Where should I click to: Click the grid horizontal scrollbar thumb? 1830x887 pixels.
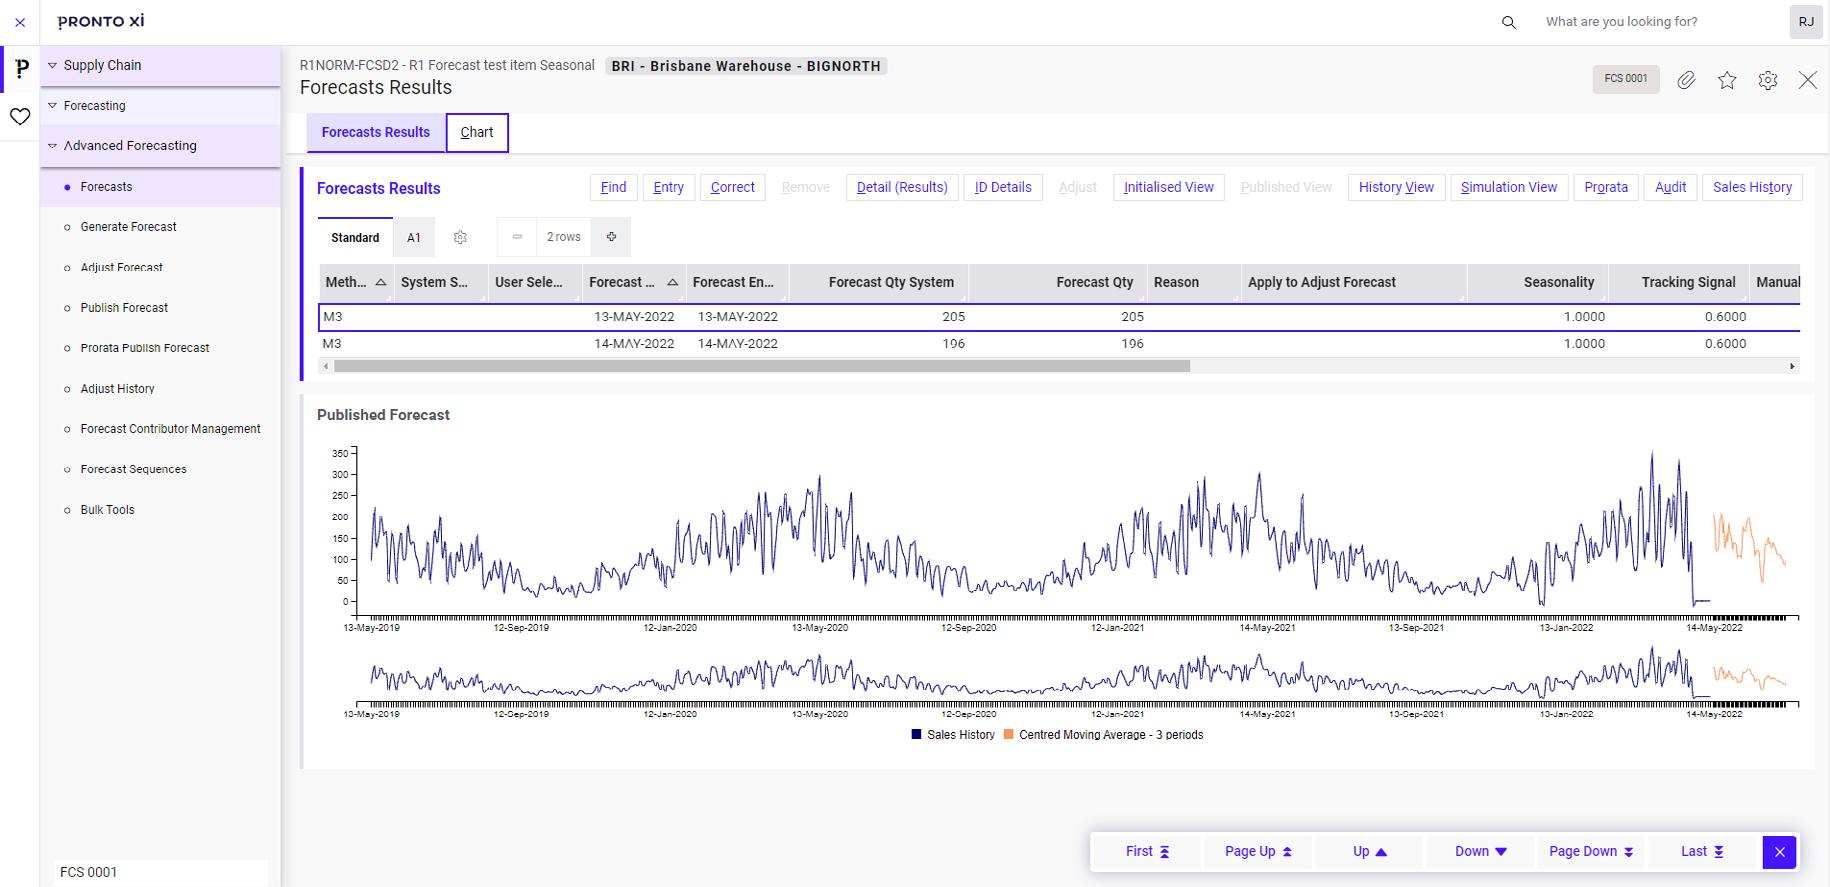(762, 366)
